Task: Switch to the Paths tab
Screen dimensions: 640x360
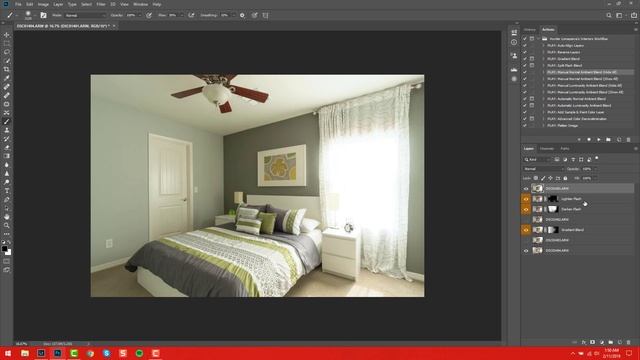Action: point(565,149)
